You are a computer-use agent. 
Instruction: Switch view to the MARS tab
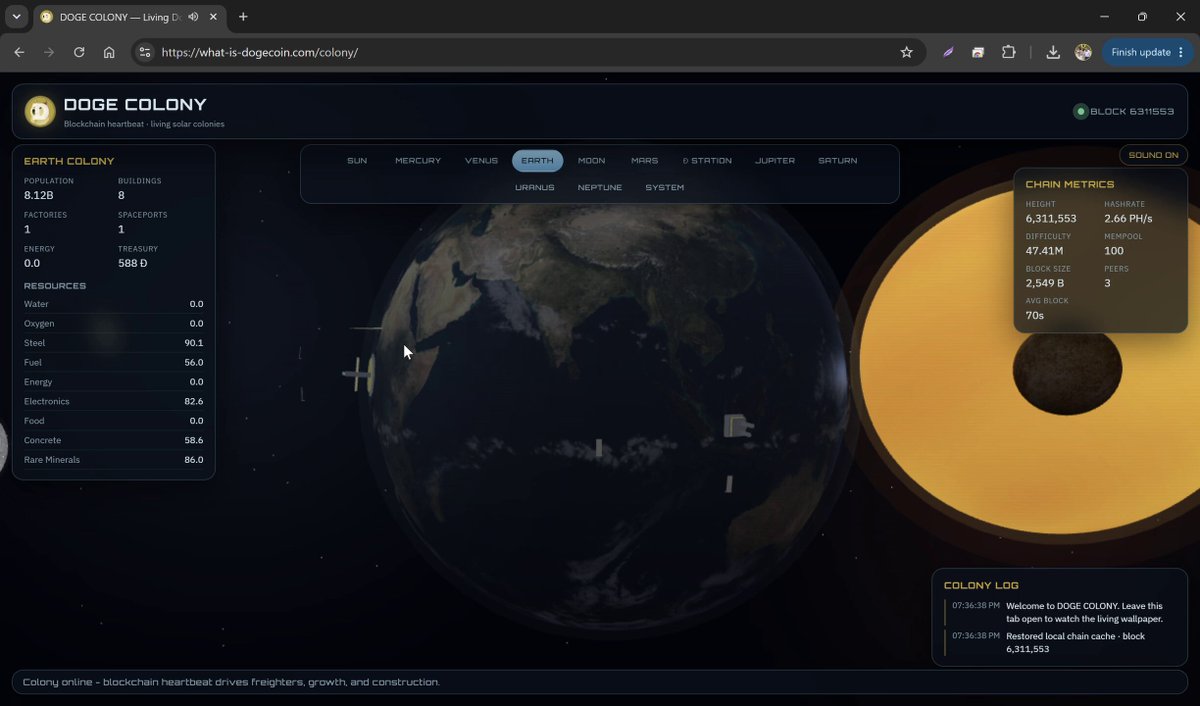click(x=645, y=161)
